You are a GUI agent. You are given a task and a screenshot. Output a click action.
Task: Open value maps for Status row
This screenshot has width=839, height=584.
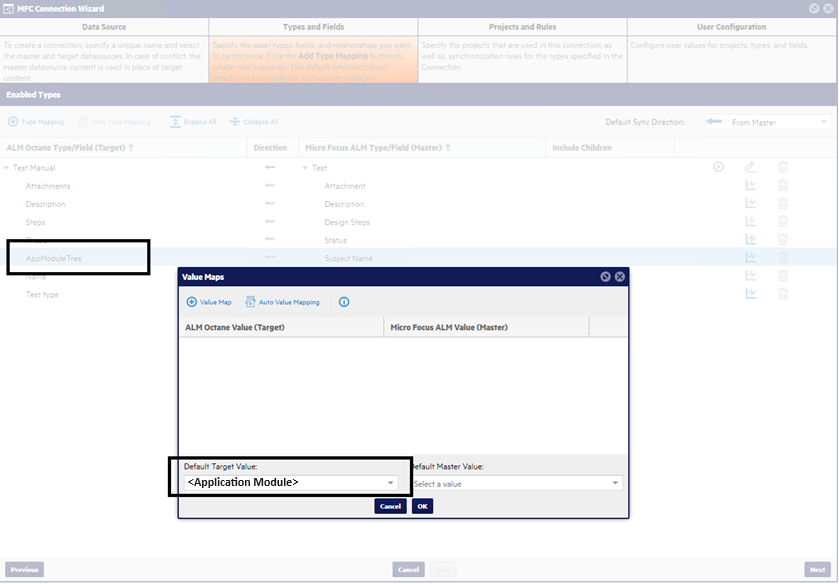(751, 239)
